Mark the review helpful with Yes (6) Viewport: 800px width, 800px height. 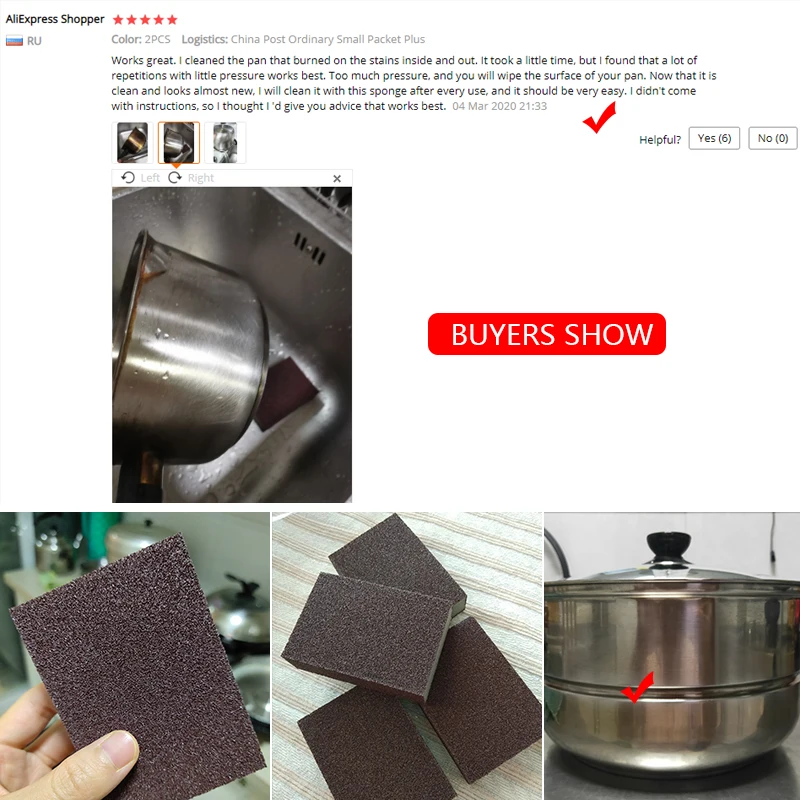(x=714, y=138)
